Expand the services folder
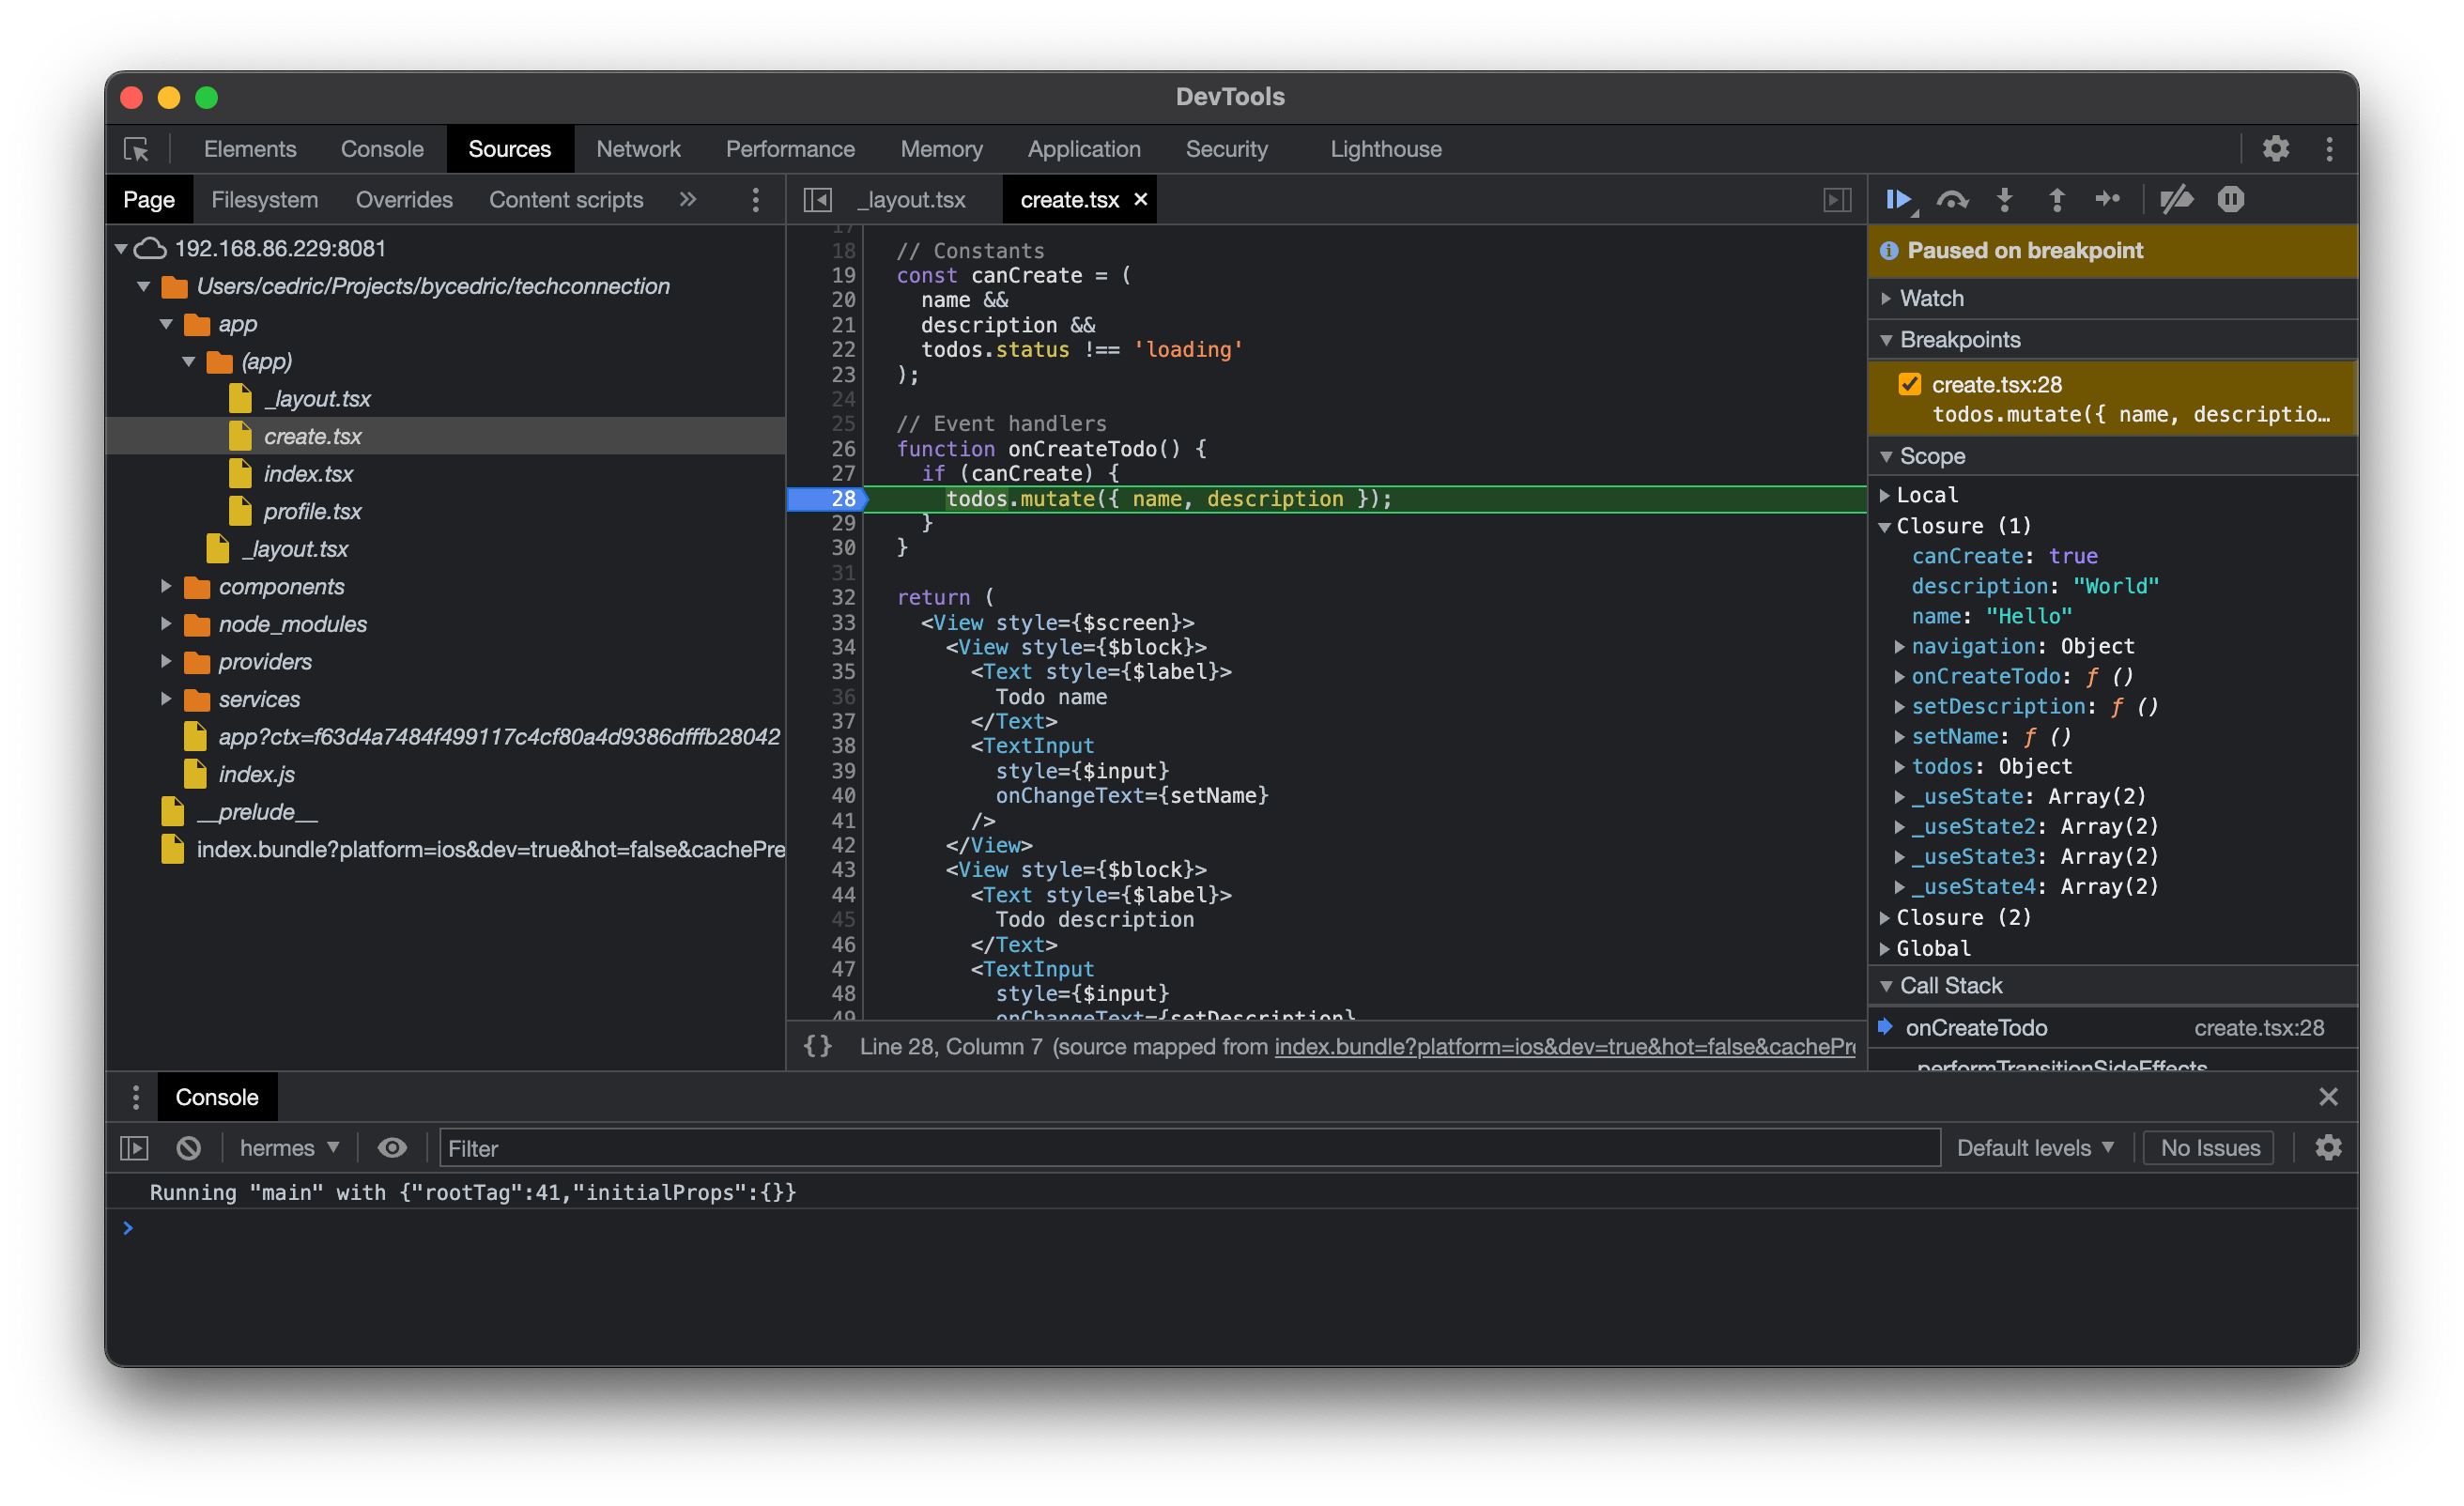The width and height of the screenshot is (2464, 1506). pos(166,699)
